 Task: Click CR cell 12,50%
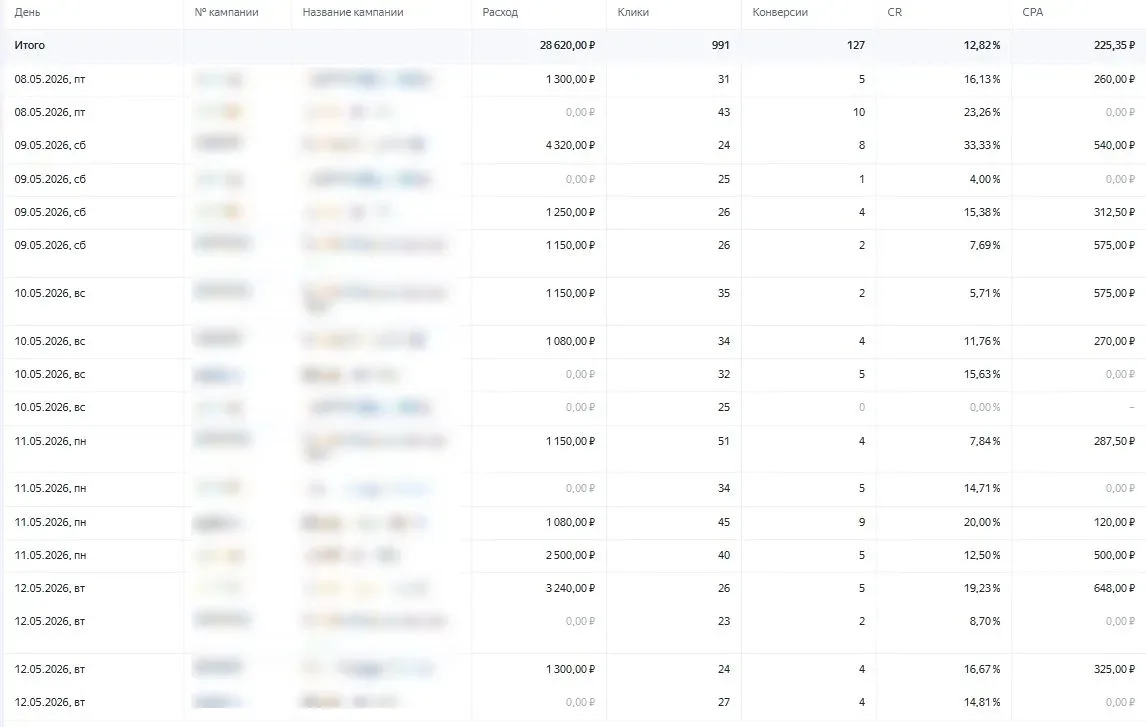[982, 555]
